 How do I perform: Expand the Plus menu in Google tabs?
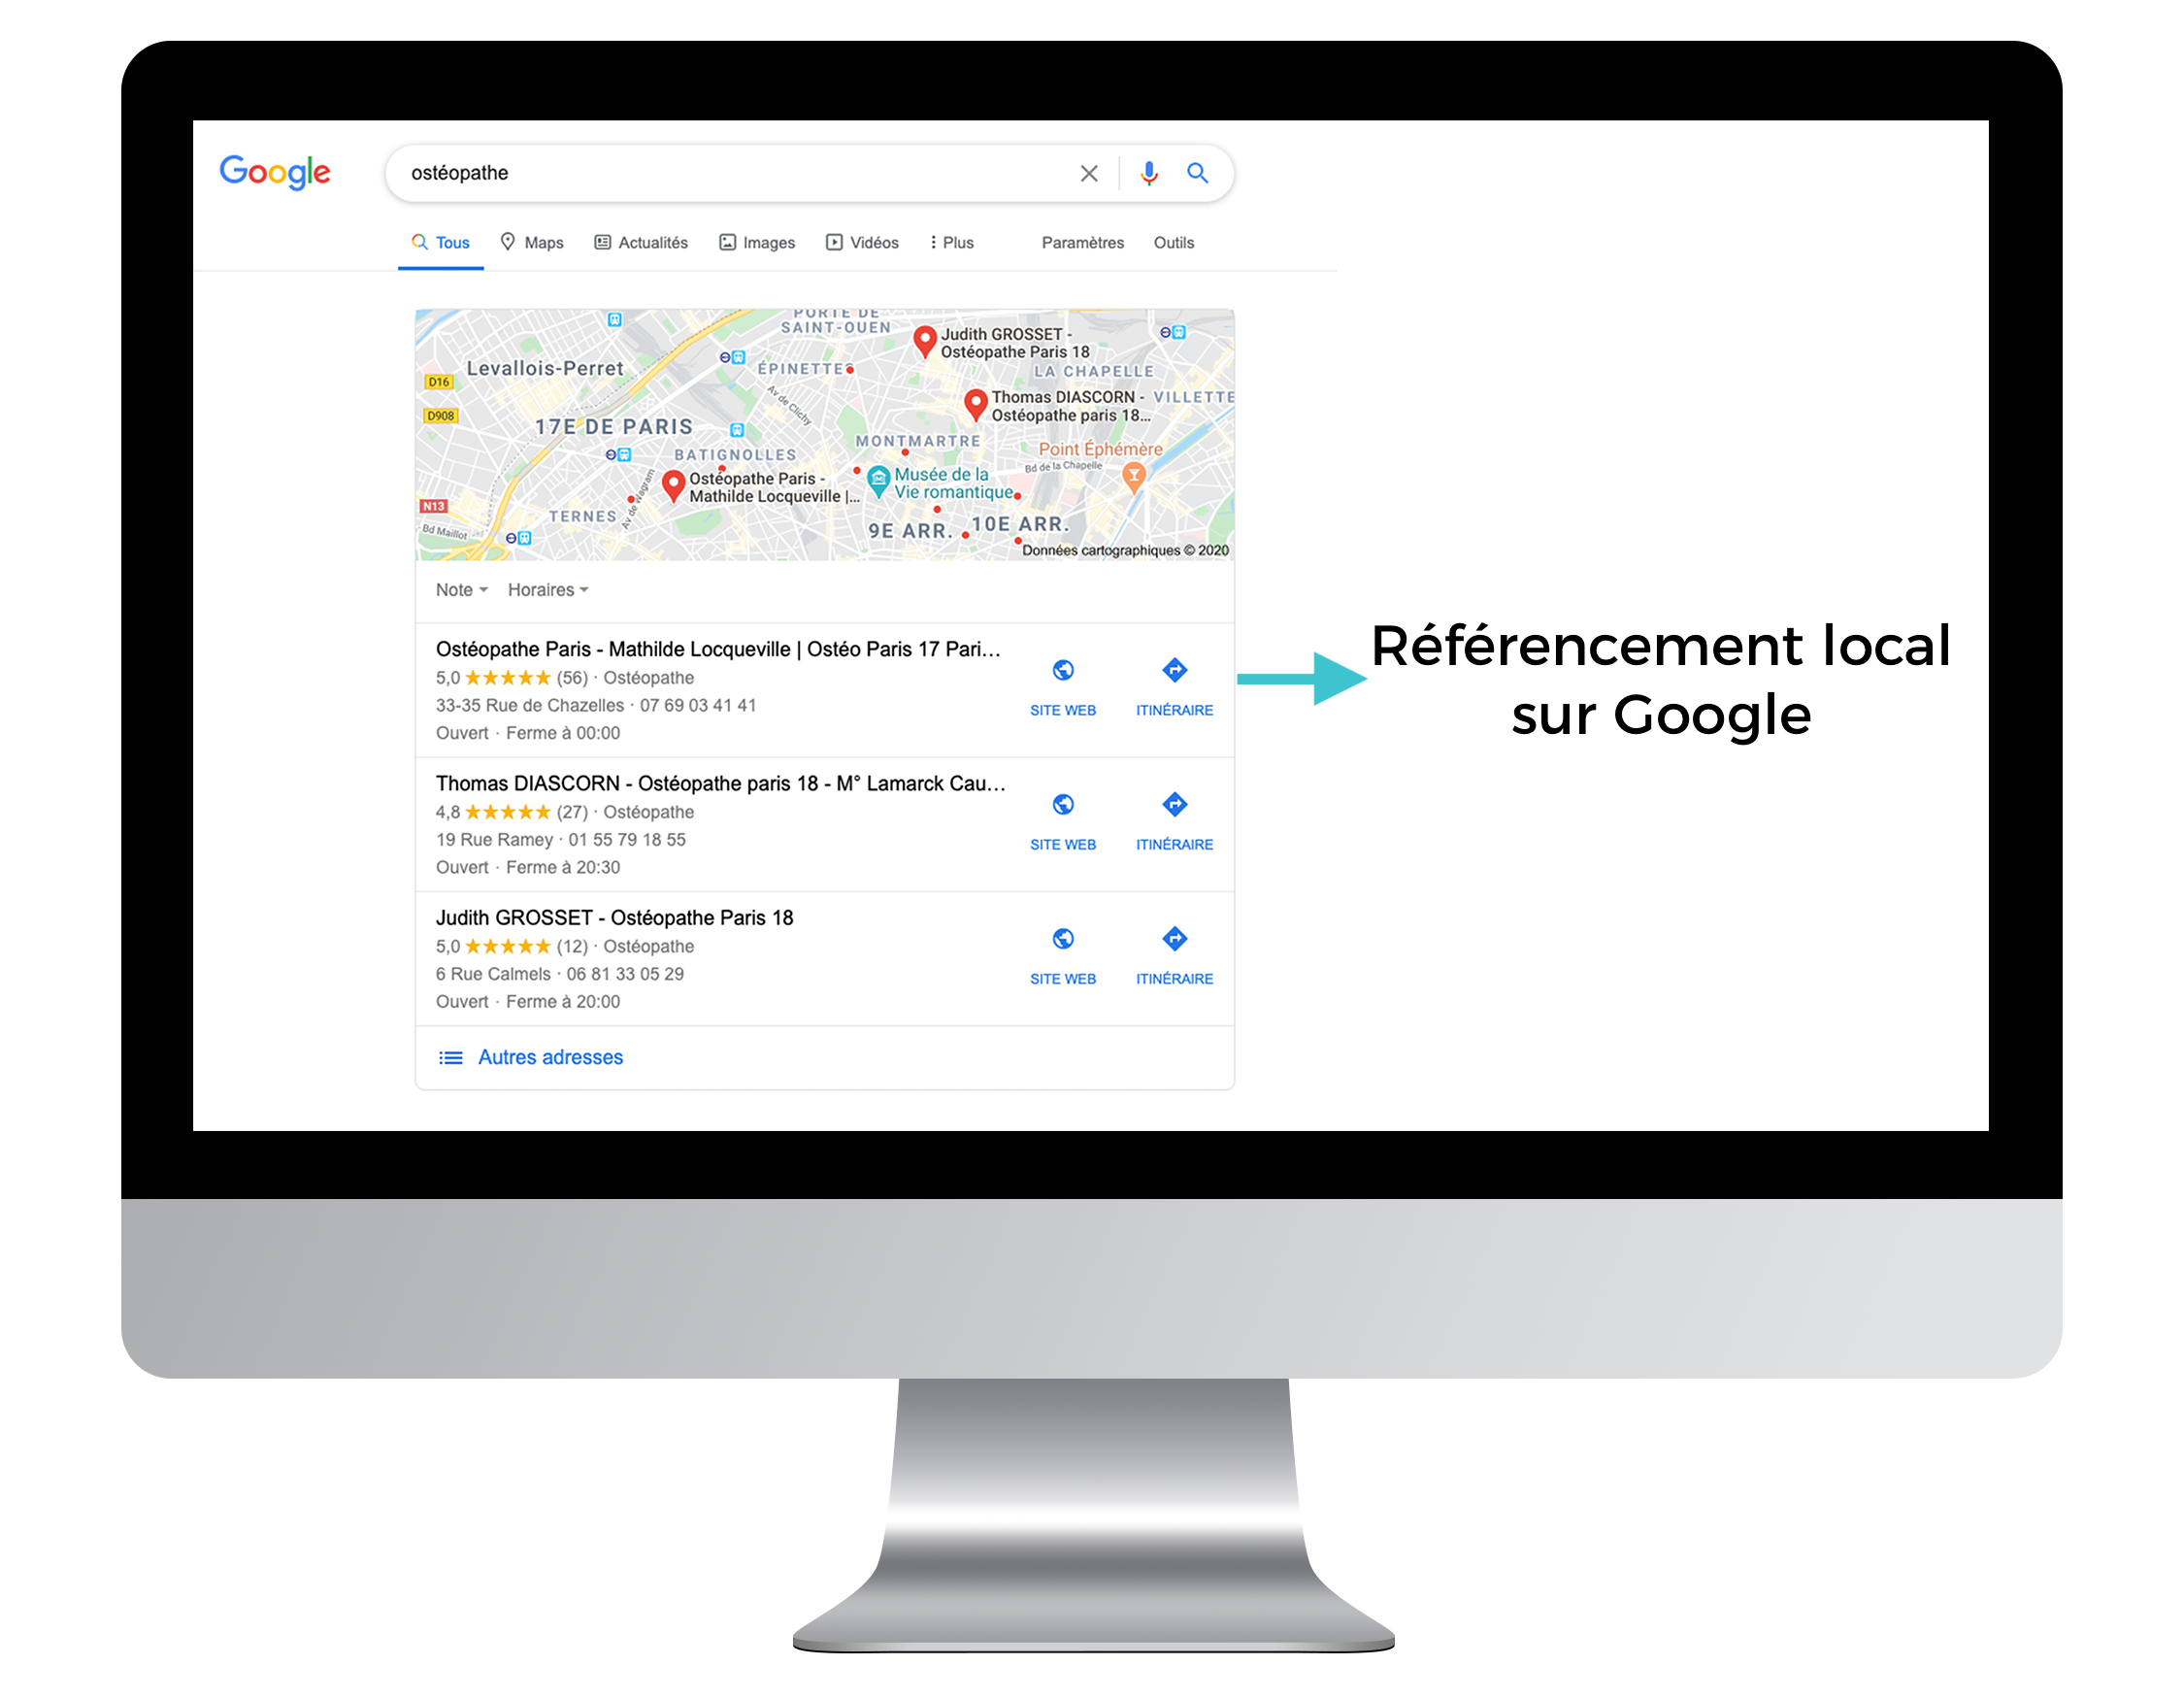click(957, 241)
